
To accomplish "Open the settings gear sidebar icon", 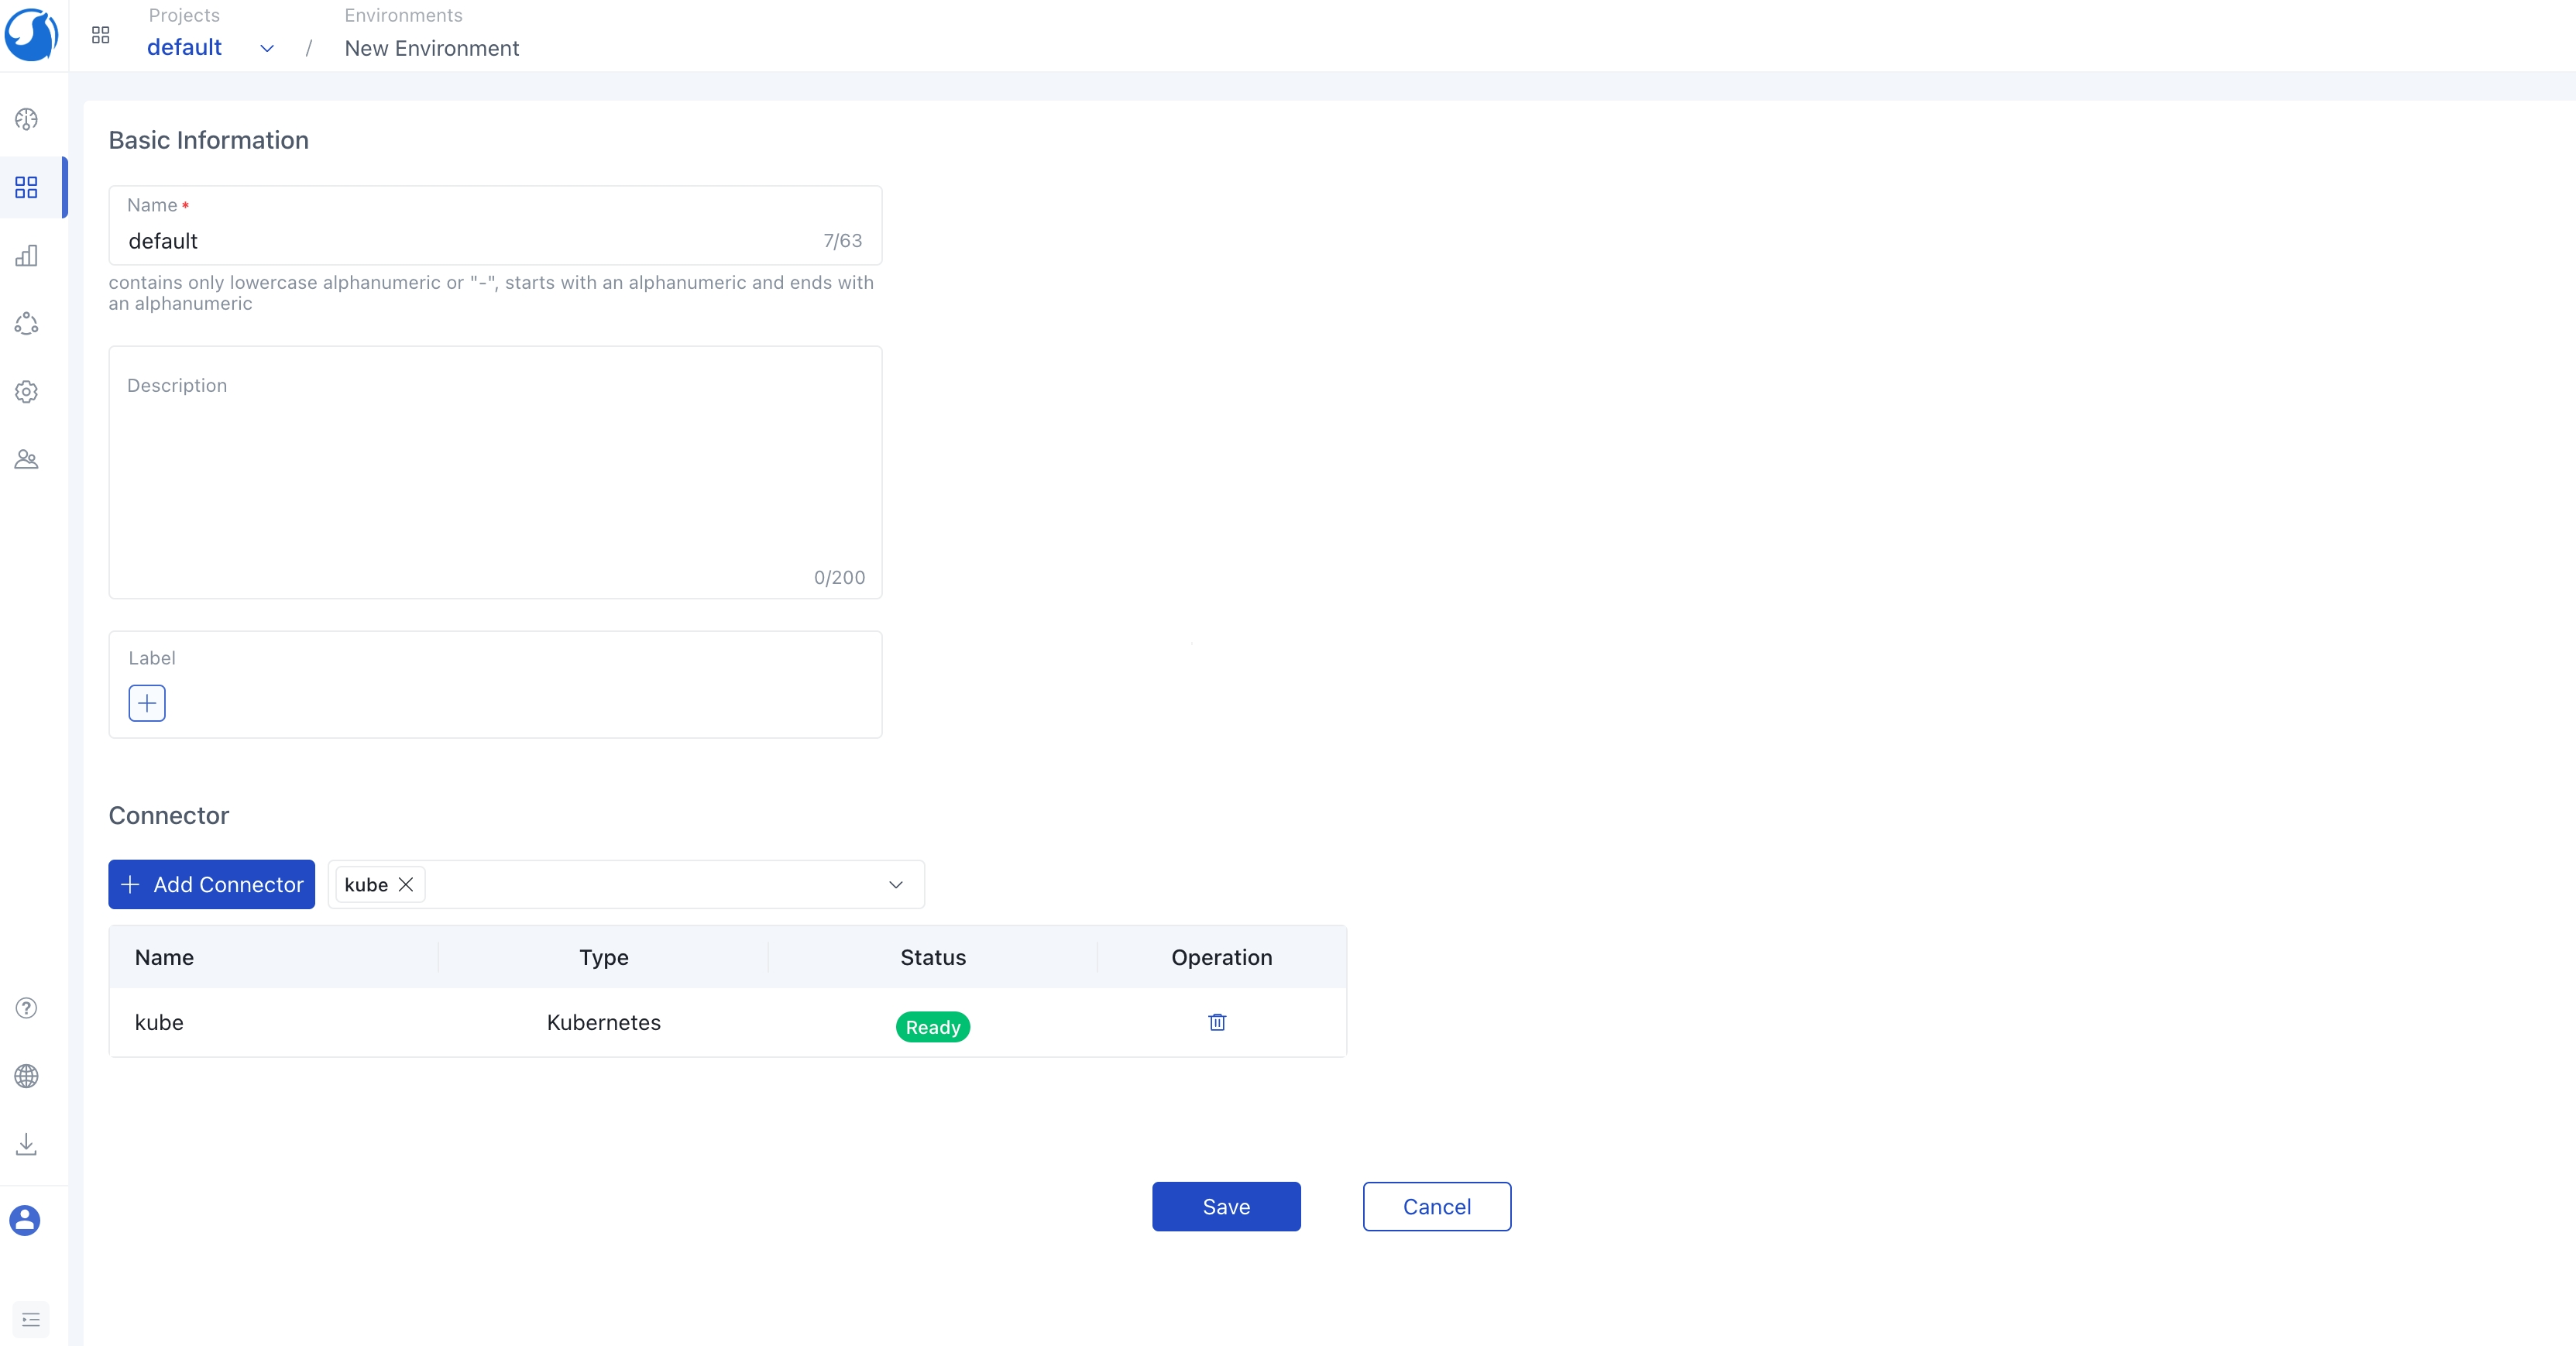I will click(27, 391).
